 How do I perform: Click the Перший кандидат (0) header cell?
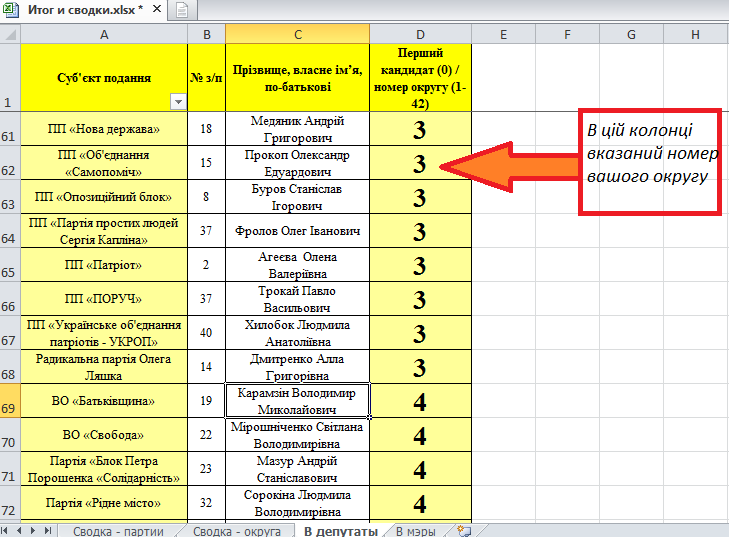point(420,78)
